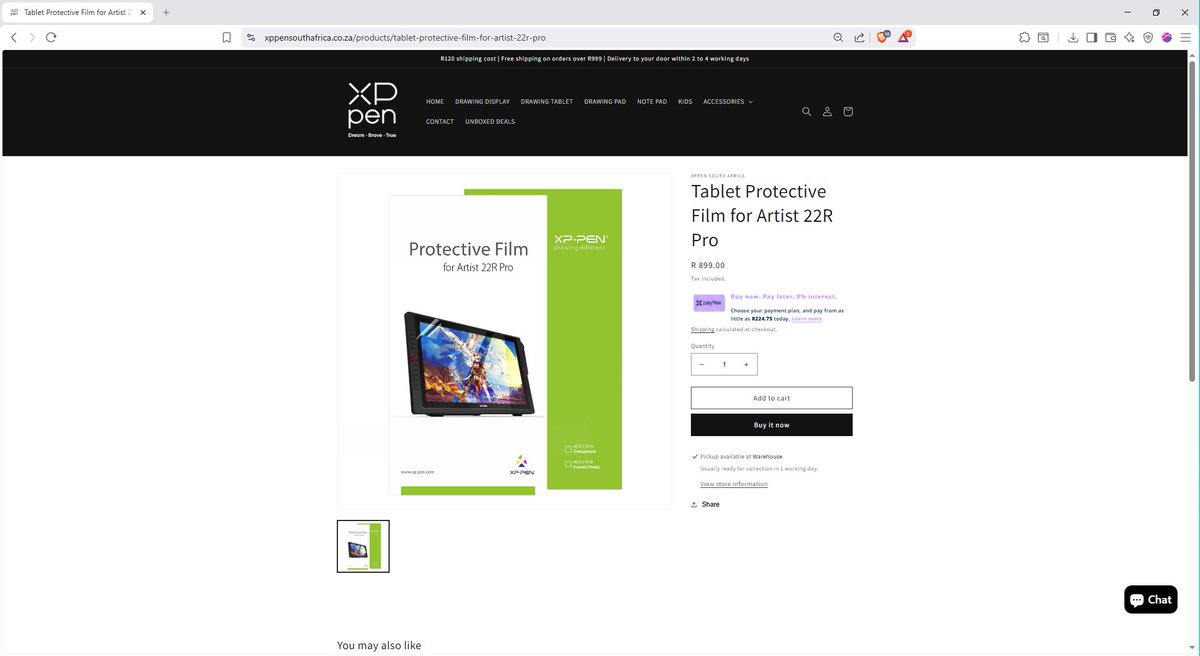The image size is (1200, 656).
Task: Open site settings icon in address bar
Action: point(250,37)
